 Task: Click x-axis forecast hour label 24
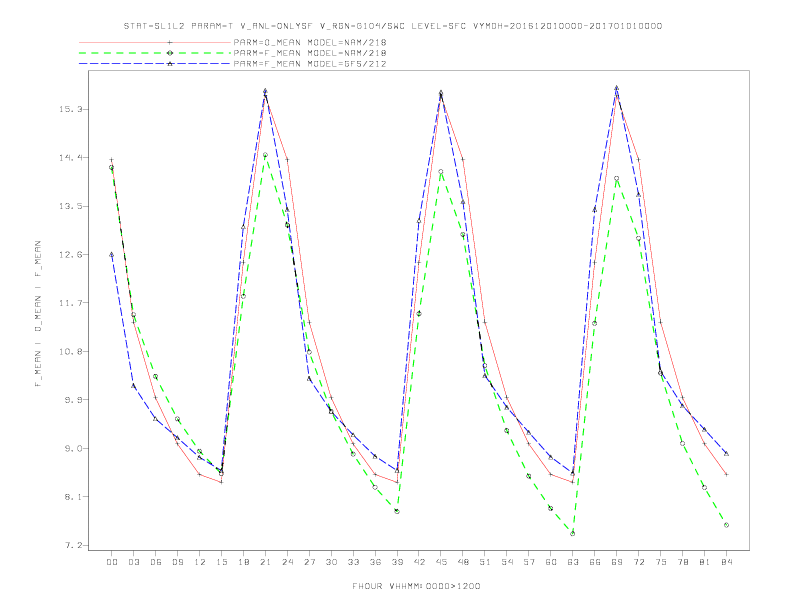[x=287, y=562]
